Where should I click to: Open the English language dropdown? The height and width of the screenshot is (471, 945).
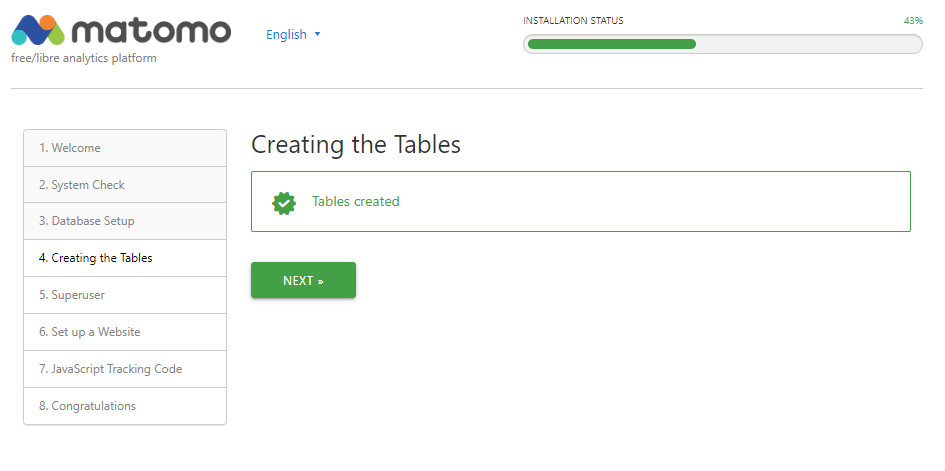click(287, 34)
